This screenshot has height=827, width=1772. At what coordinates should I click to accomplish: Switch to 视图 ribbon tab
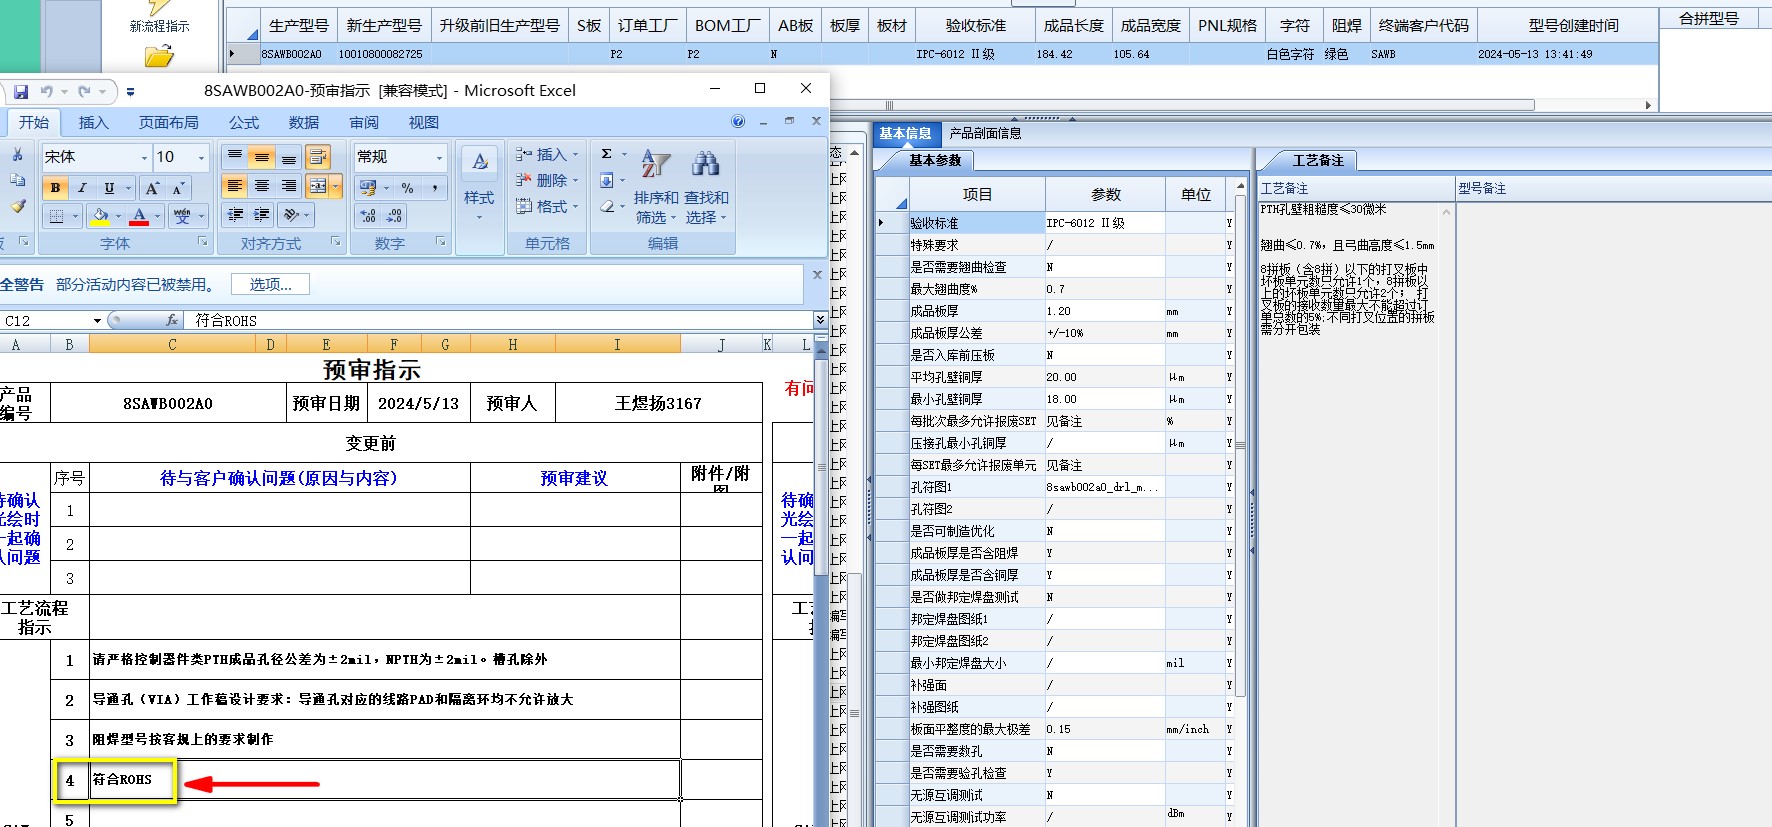[424, 122]
